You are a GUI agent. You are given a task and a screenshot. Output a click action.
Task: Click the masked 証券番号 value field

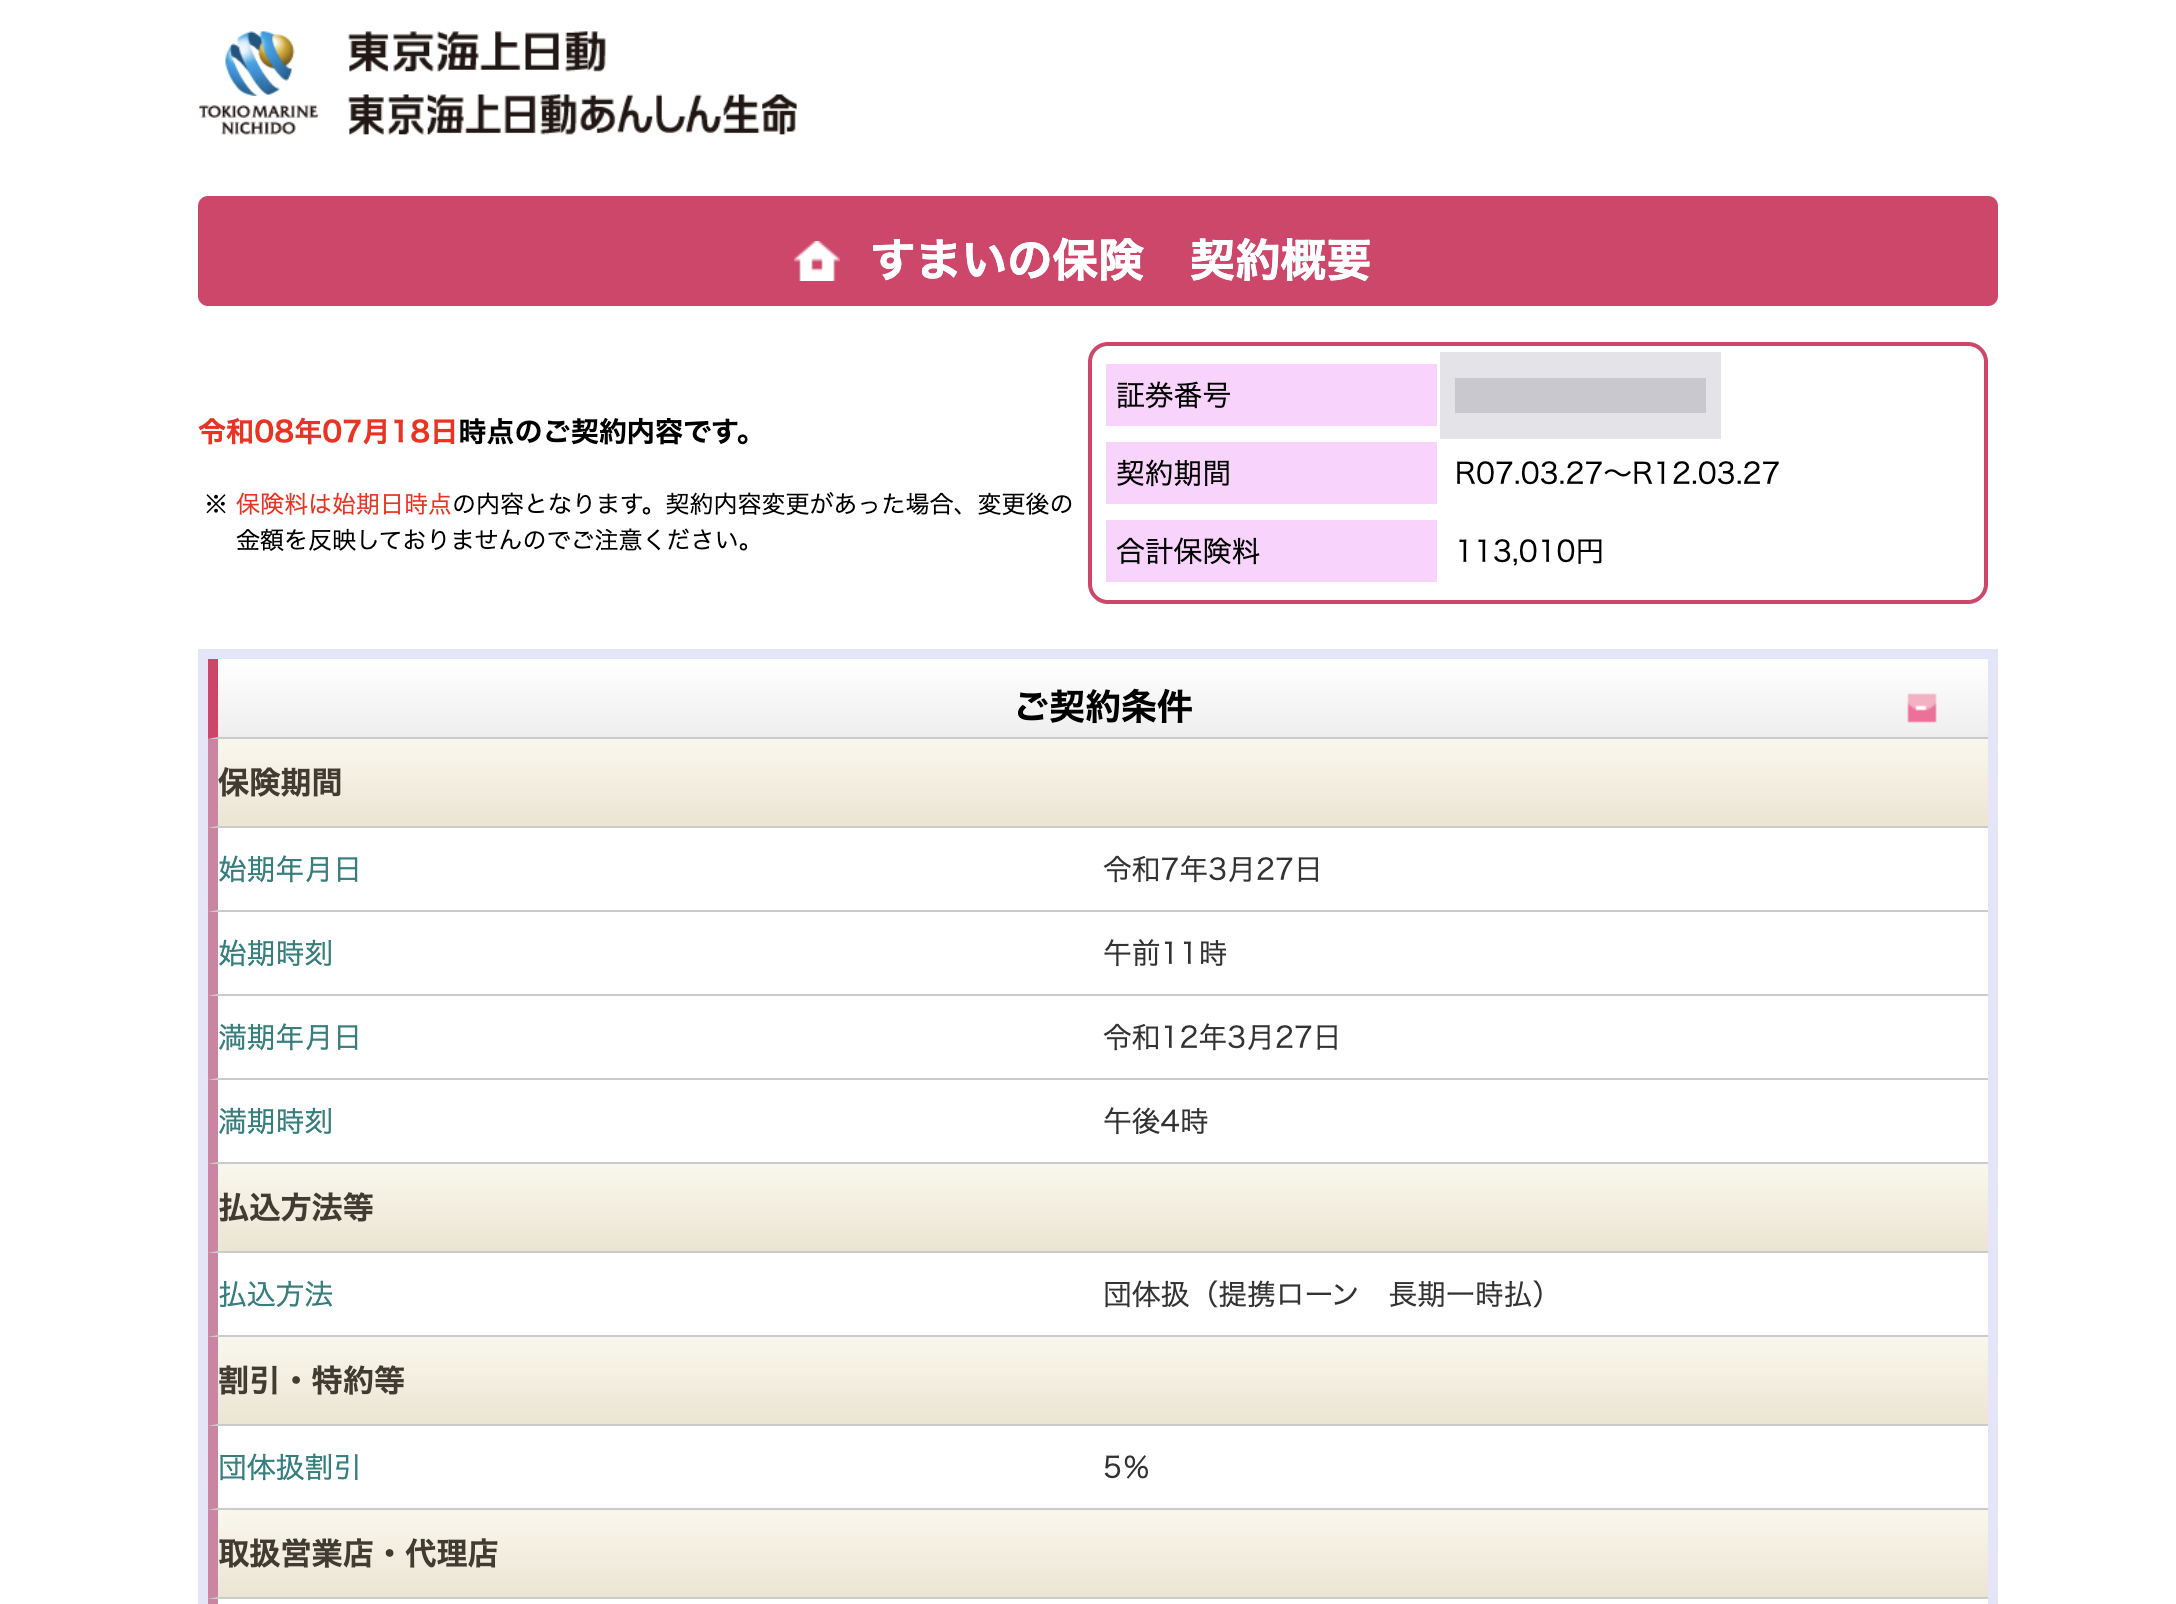click(1580, 395)
